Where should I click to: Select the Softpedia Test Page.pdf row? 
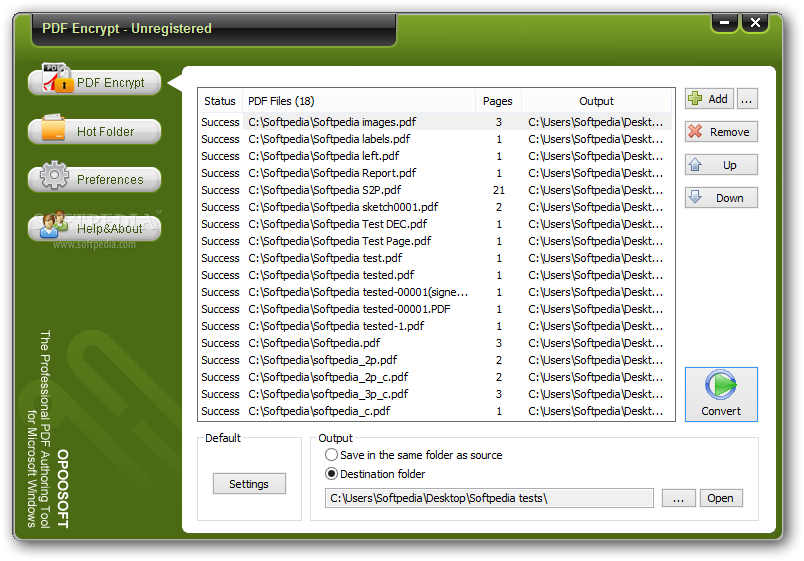(436, 241)
